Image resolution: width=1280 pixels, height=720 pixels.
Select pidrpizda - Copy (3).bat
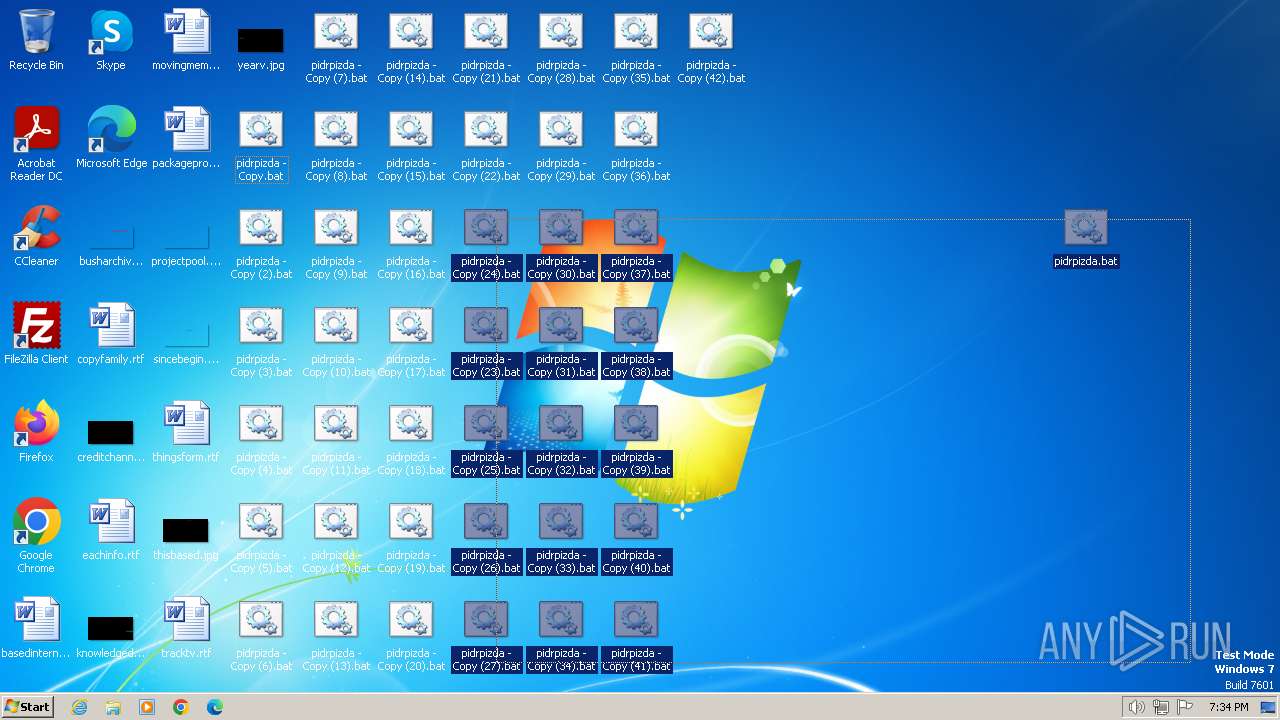261,341
